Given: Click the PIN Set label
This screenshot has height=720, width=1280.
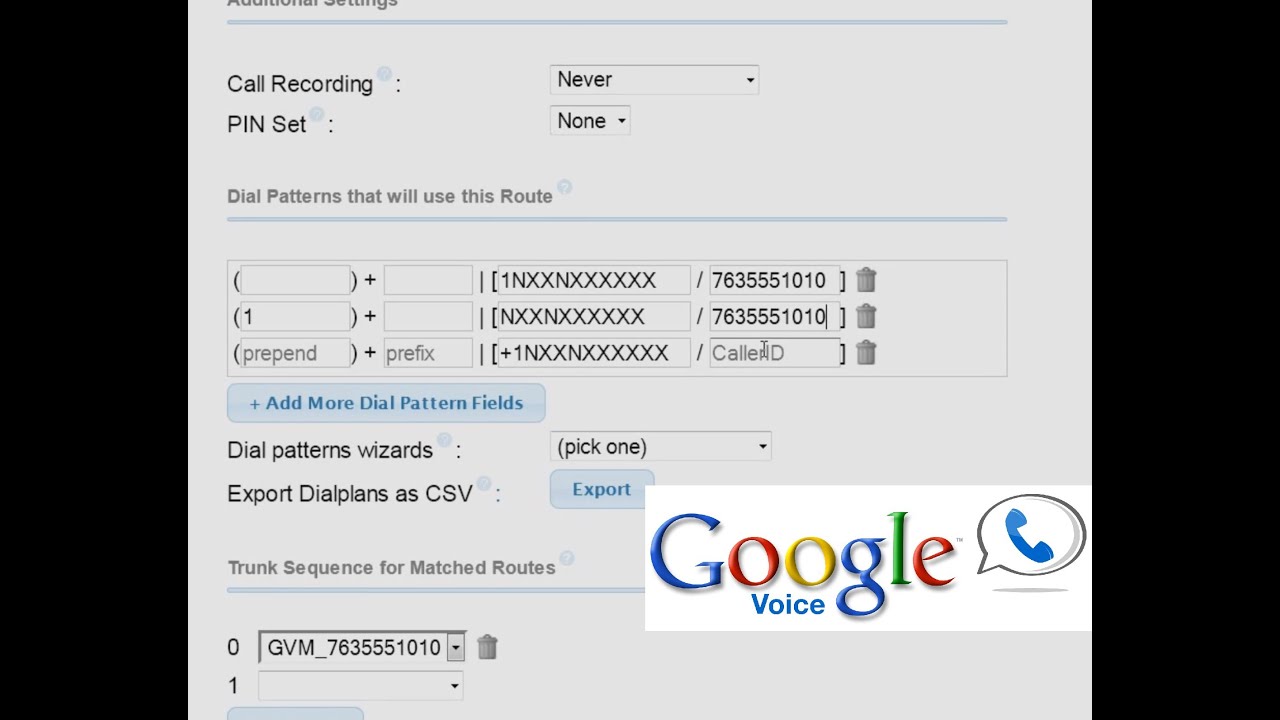Looking at the screenshot, I should (x=267, y=124).
